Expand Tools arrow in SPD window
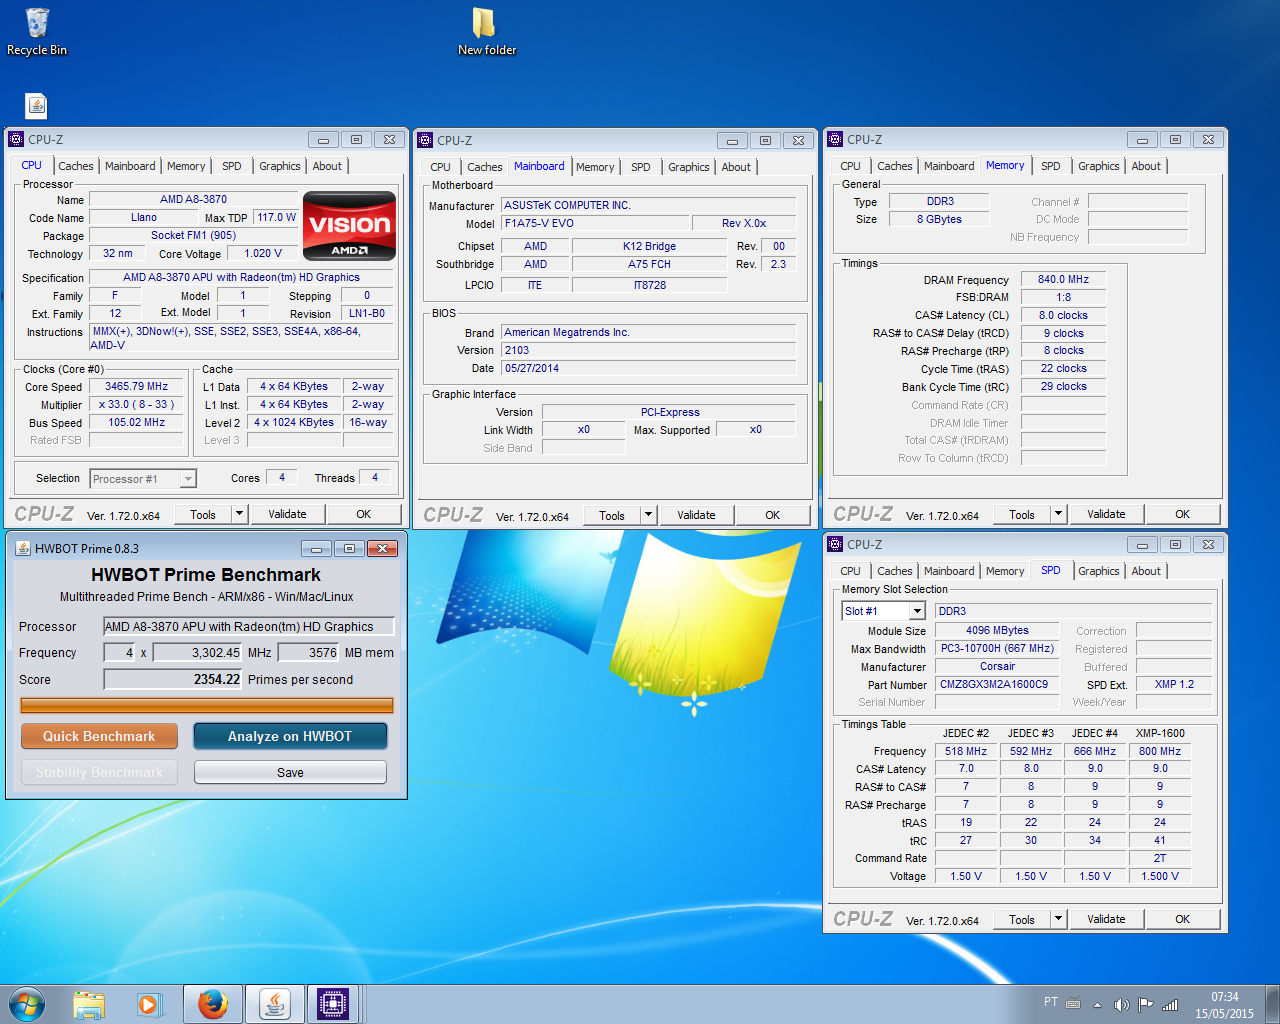This screenshot has width=1280, height=1024. [x=1058, y=919]
